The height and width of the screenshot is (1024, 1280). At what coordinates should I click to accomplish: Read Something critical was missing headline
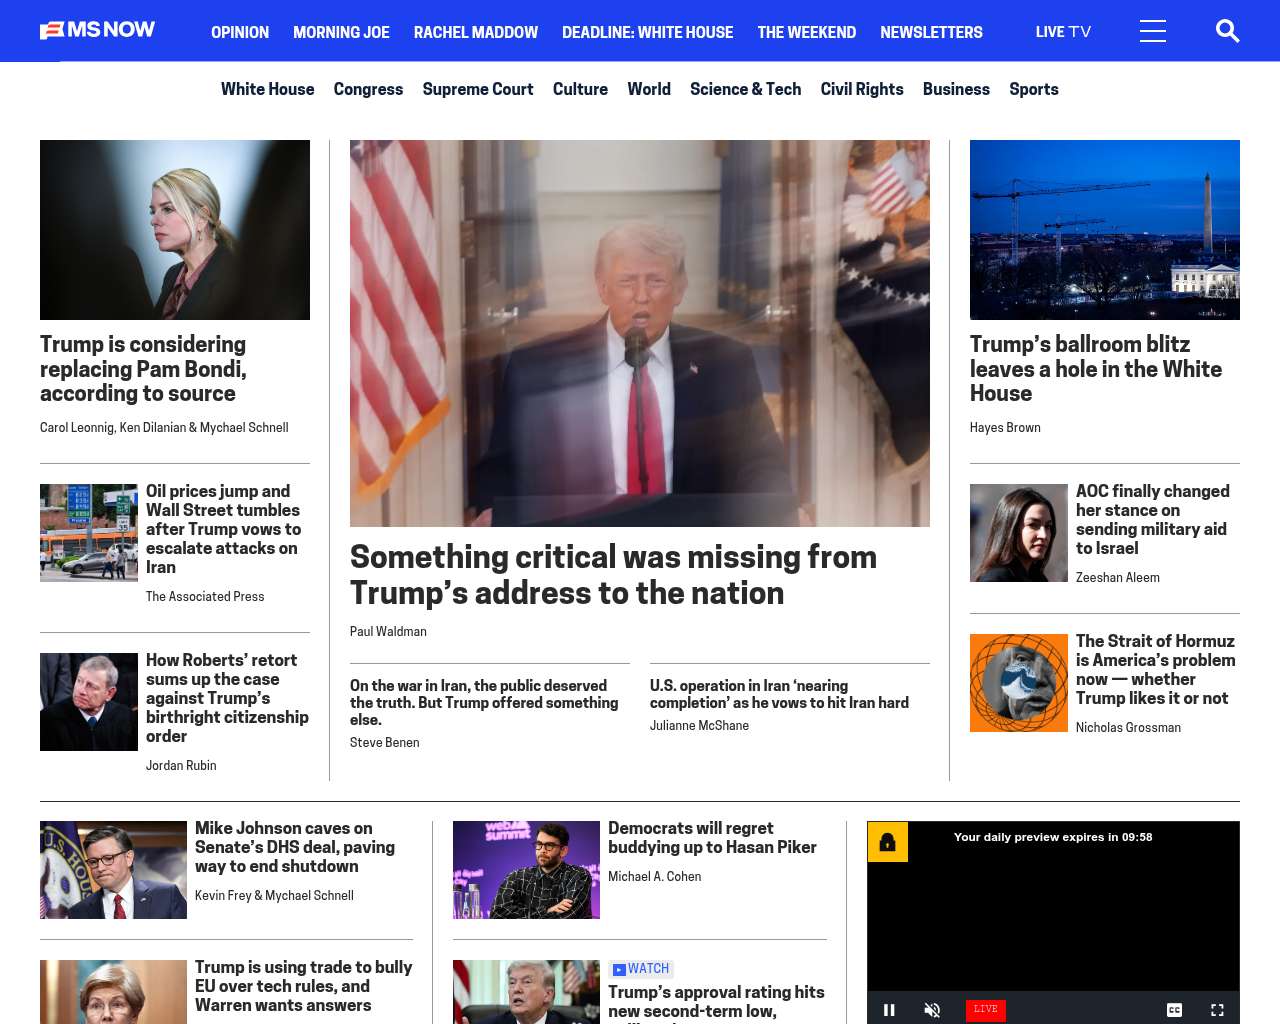click(x=613, y=575)
